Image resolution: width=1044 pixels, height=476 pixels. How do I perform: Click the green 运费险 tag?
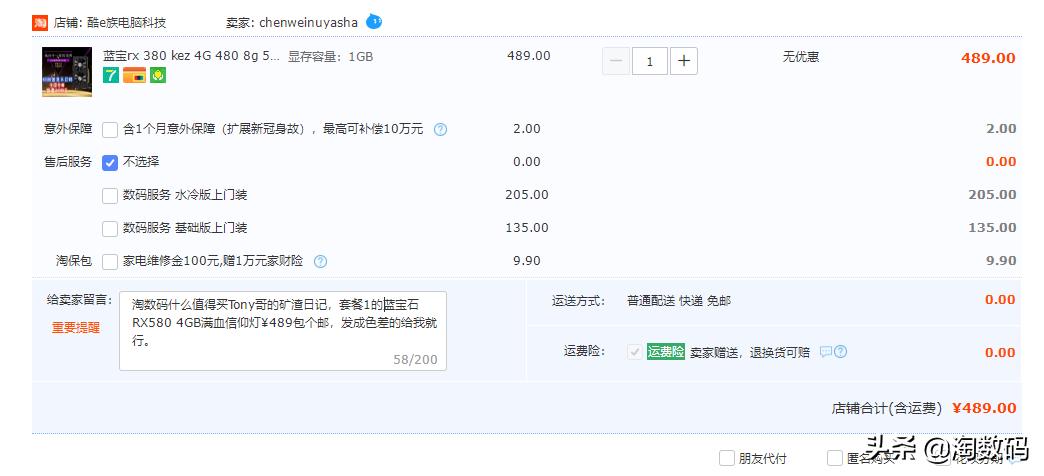[x=666, y=352]
